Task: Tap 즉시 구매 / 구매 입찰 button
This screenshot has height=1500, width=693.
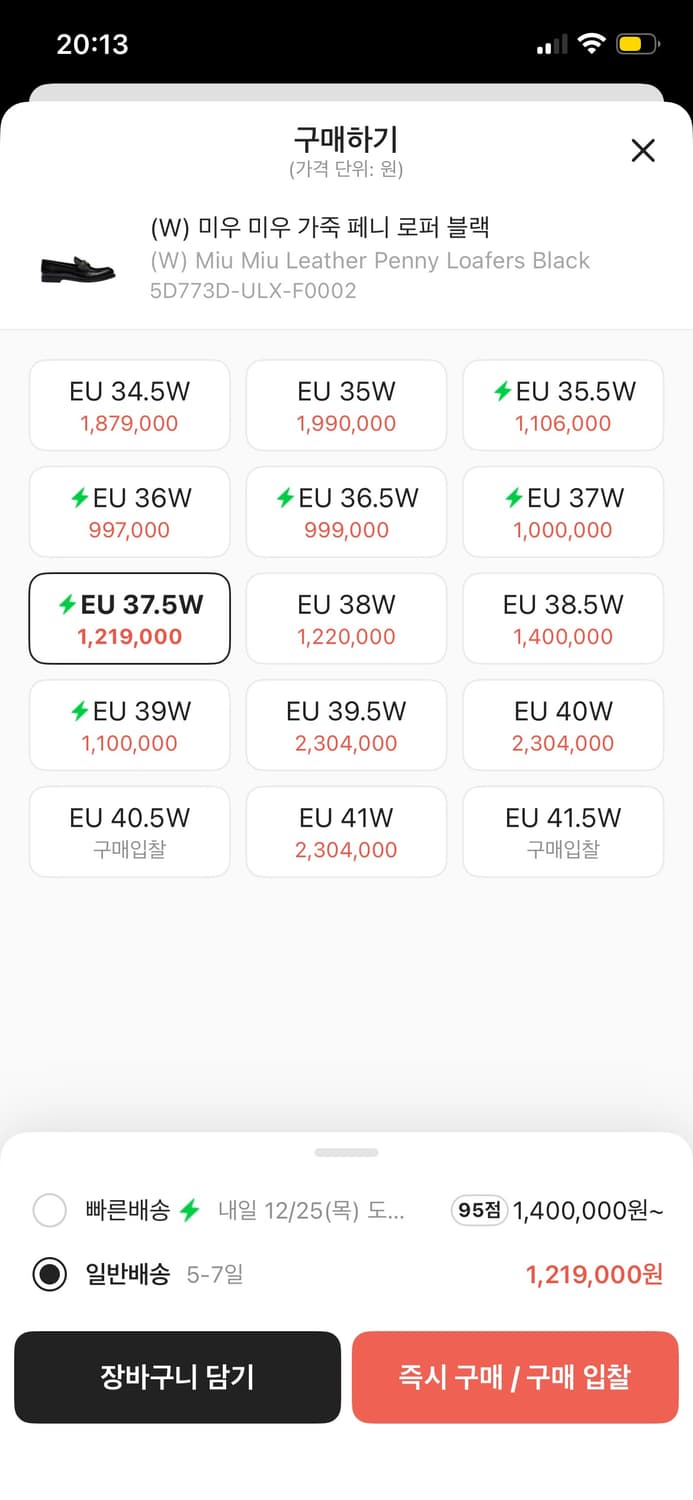Action: 515,1377
